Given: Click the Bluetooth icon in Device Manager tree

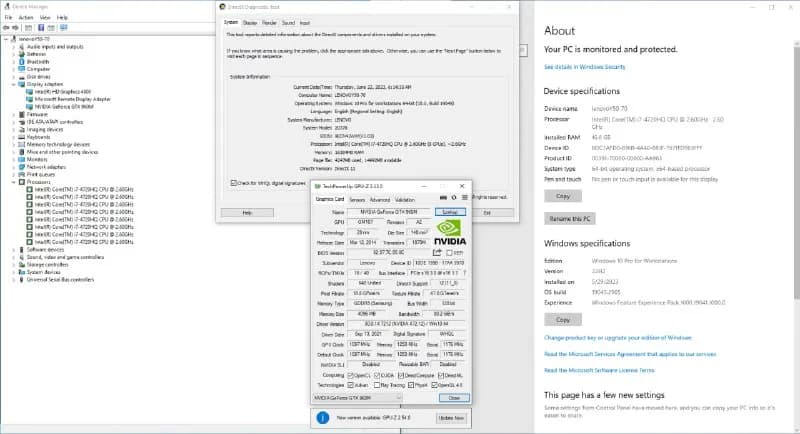Looking at the screenshot, I should pos(21,62).
